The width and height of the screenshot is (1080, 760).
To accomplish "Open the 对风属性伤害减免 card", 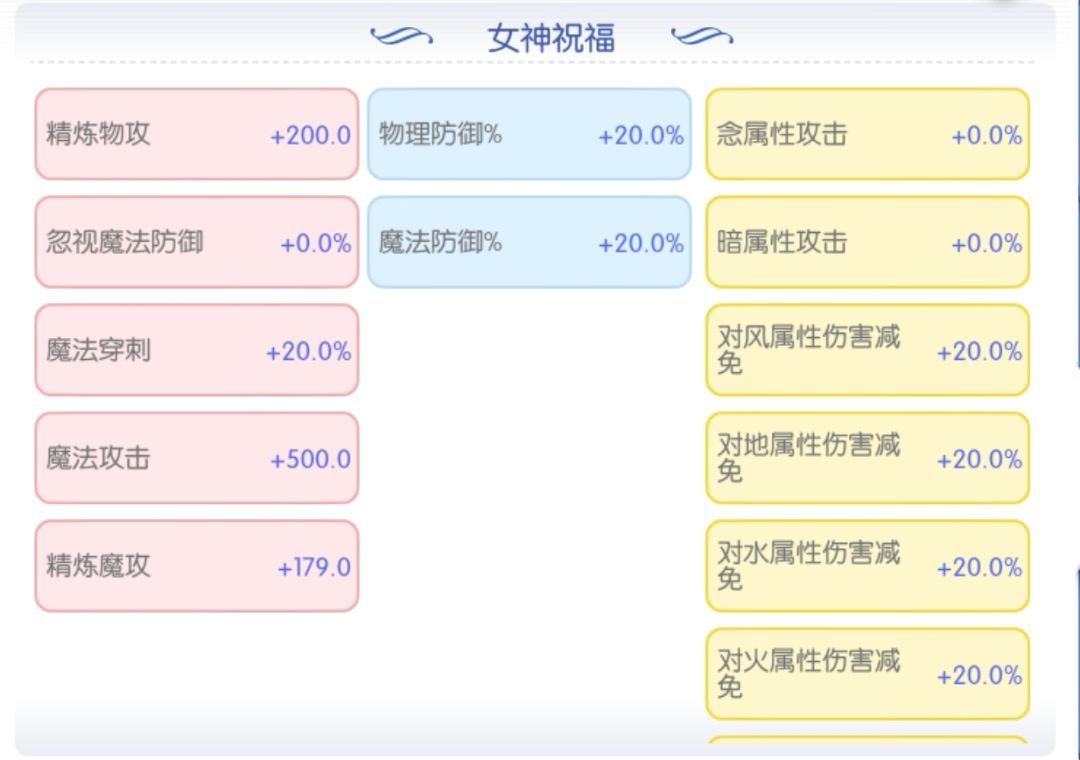I will tap(867, 350).
